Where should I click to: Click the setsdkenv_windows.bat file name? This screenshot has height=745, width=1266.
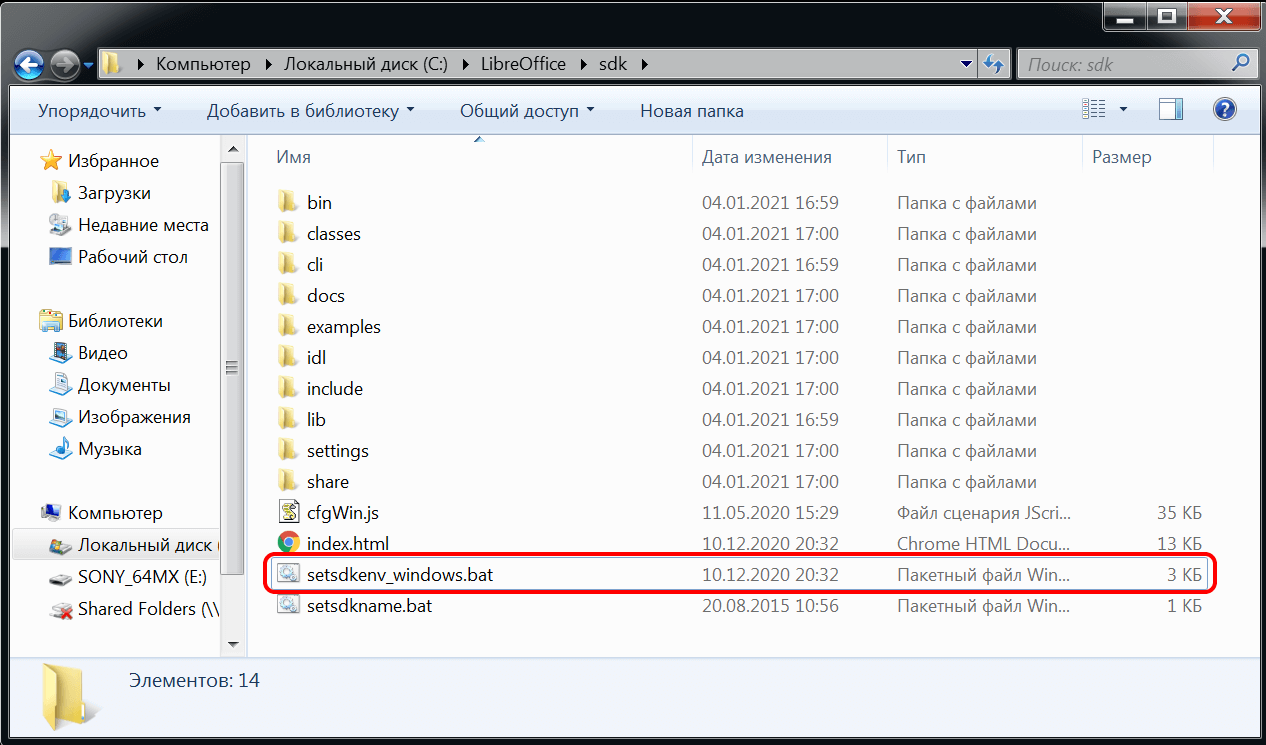coord(400,575)
